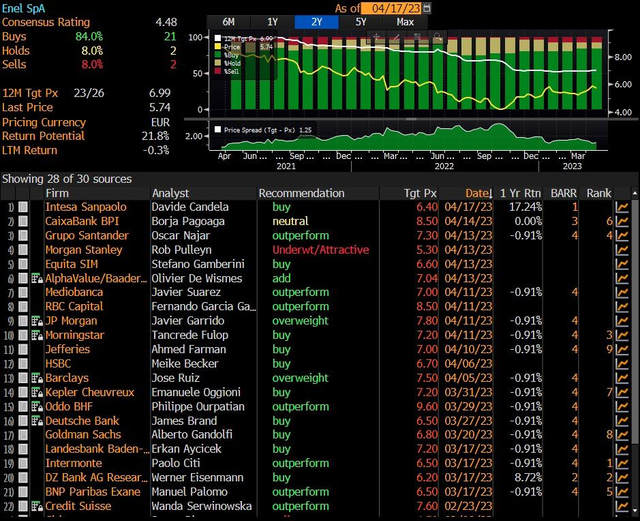Open the chart icon for the RBC Capital row
The height and width of the screenshot is (521, 640).
pos(622,307)
